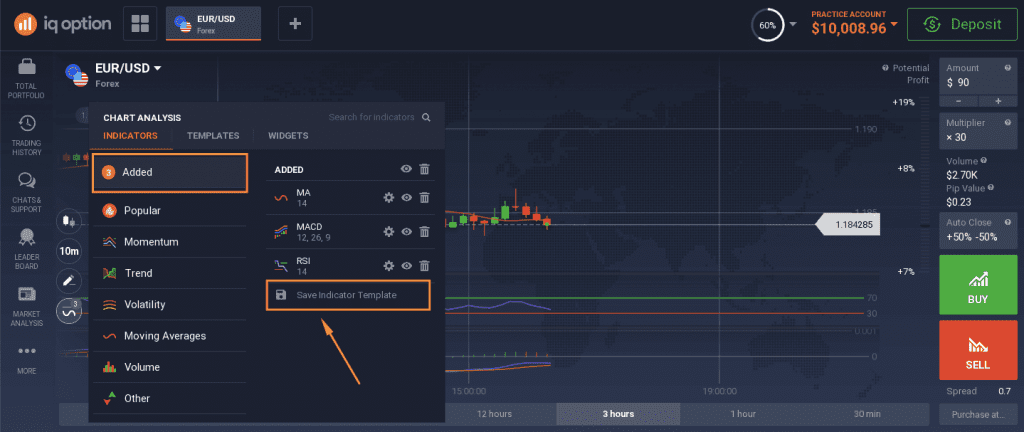Click the 1.184285 price label
Image resolution: width=1024 pixels, height=432 pixels.
[x=847, y=225]
